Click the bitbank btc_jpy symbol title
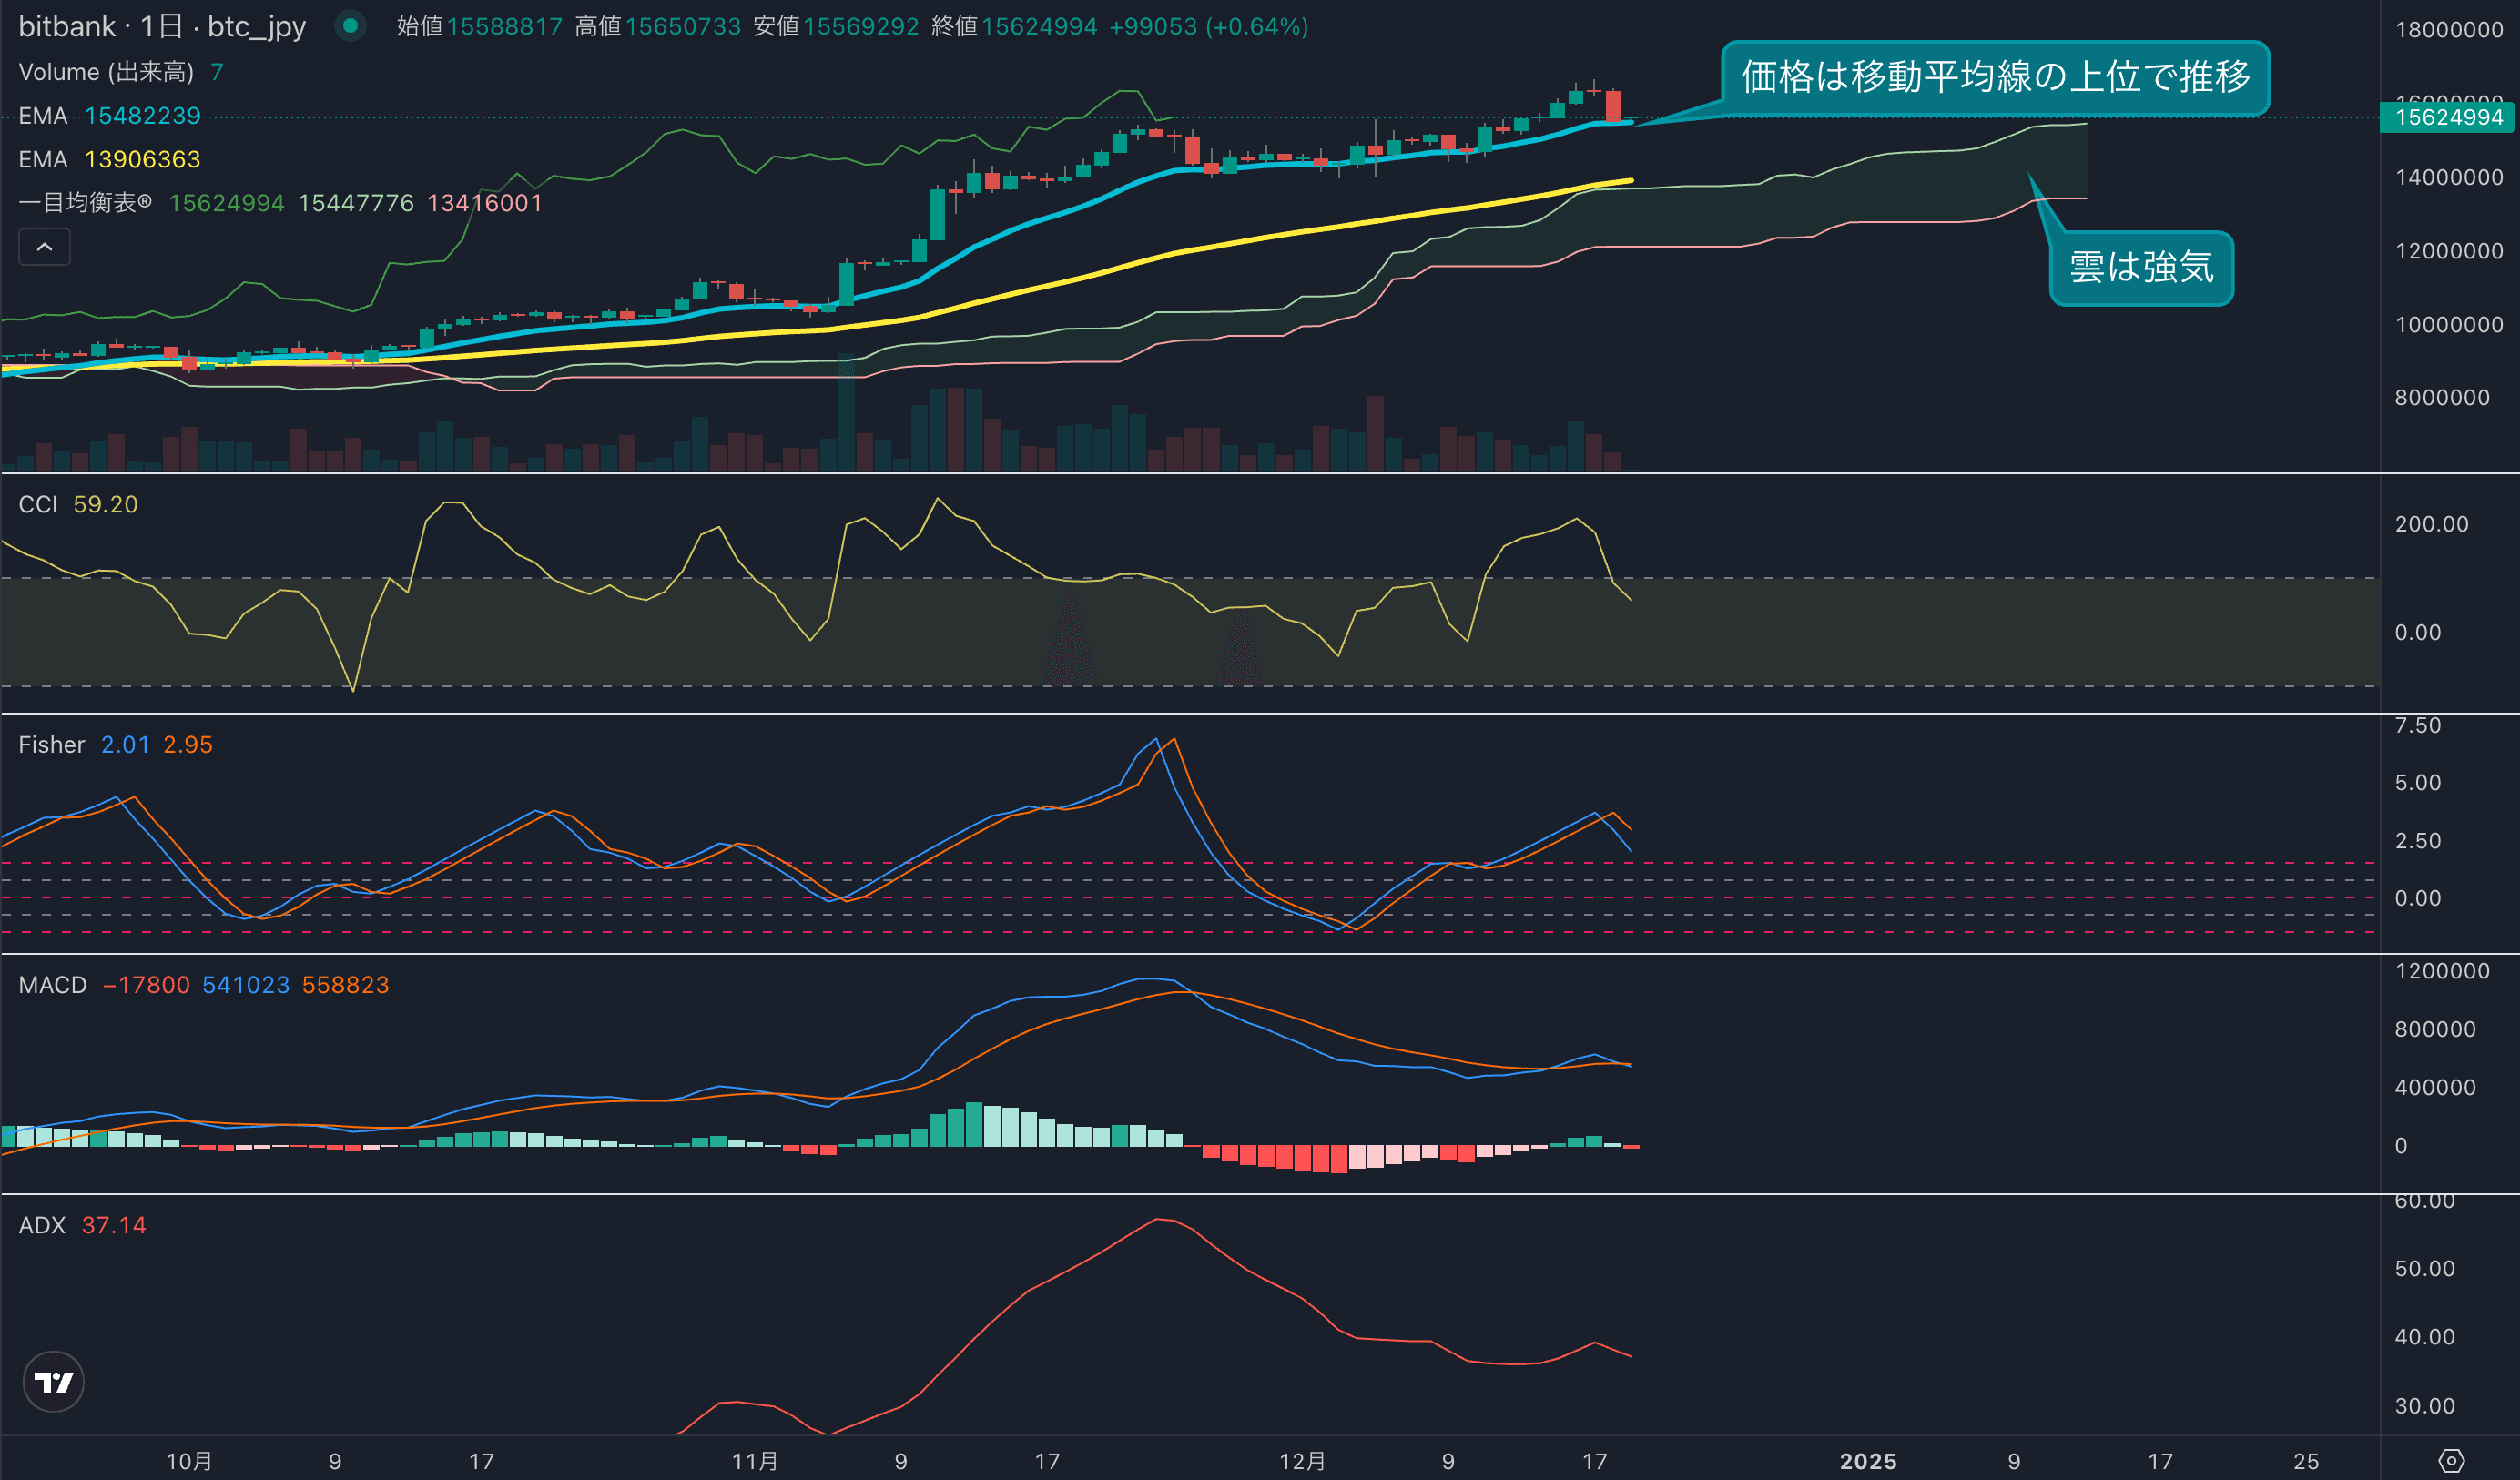Viewport: 2520px width, 1480px height. pos(162,26)
